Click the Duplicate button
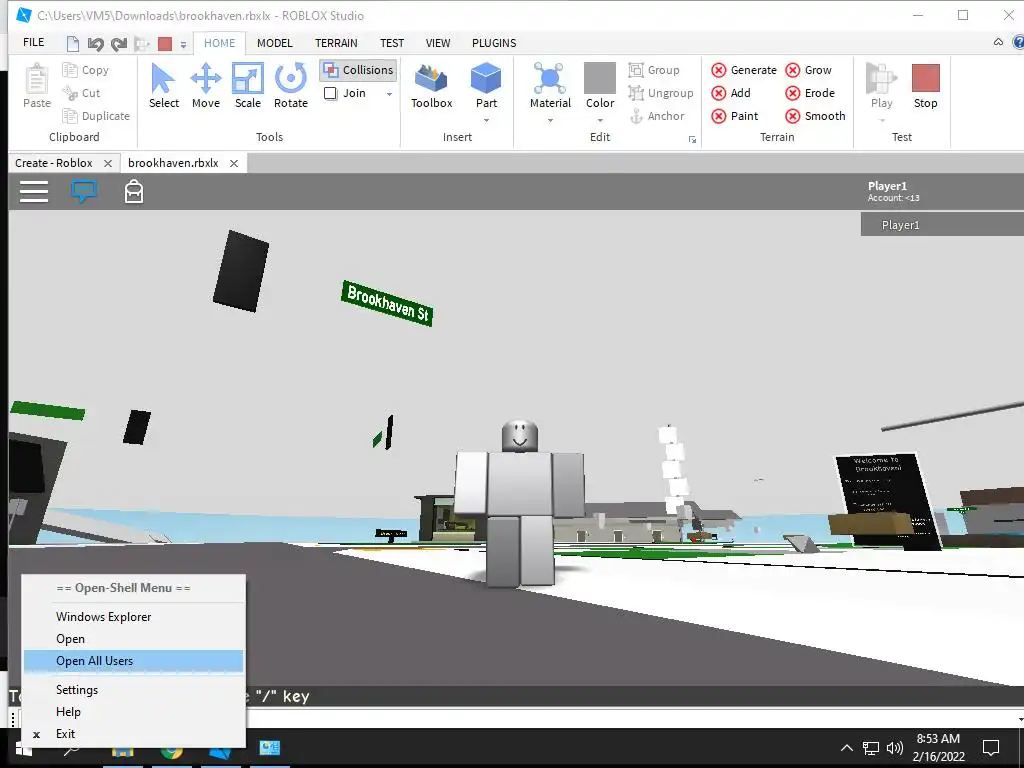 click(x=96, y=116)
